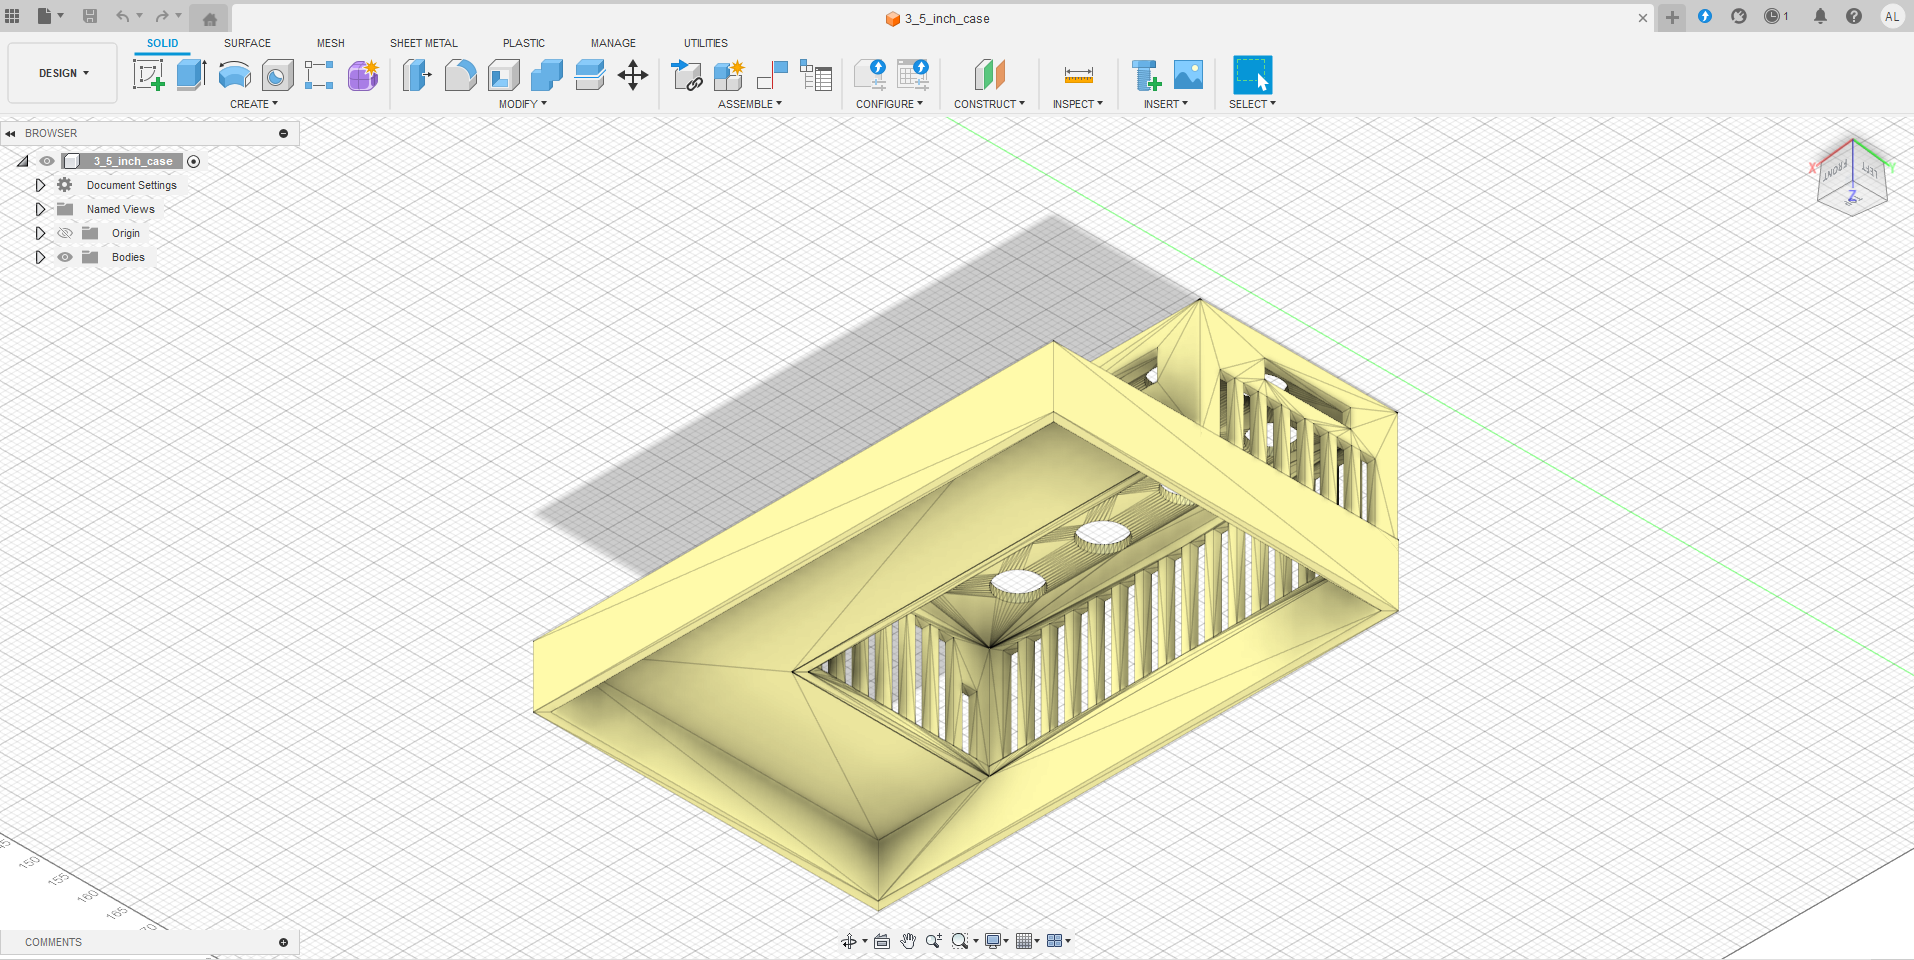Show the Origin folder via eye icon

[65, 233]
